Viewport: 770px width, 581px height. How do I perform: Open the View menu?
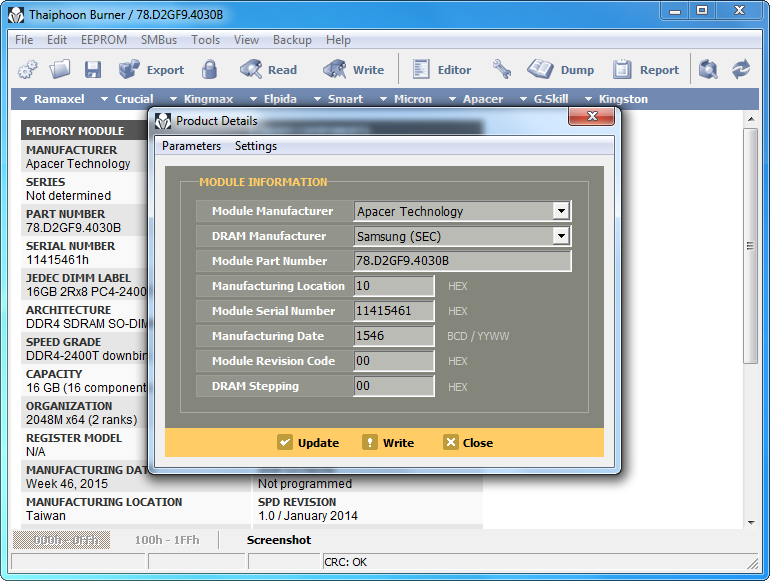tap(246, 40)
